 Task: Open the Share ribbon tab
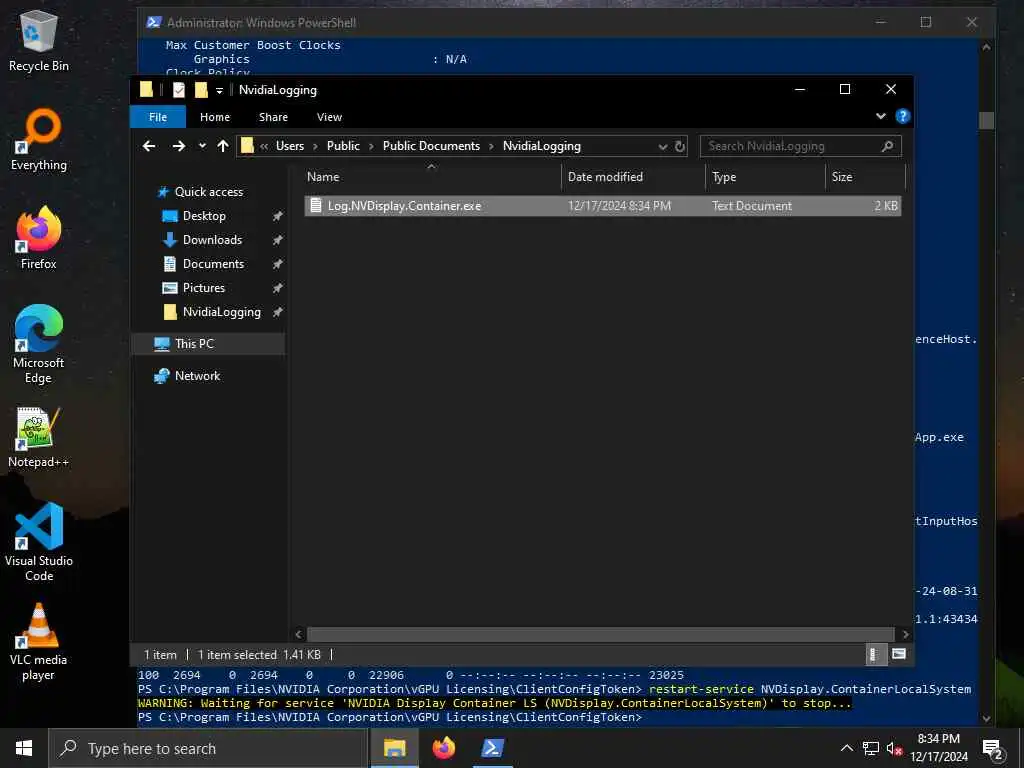273,117
